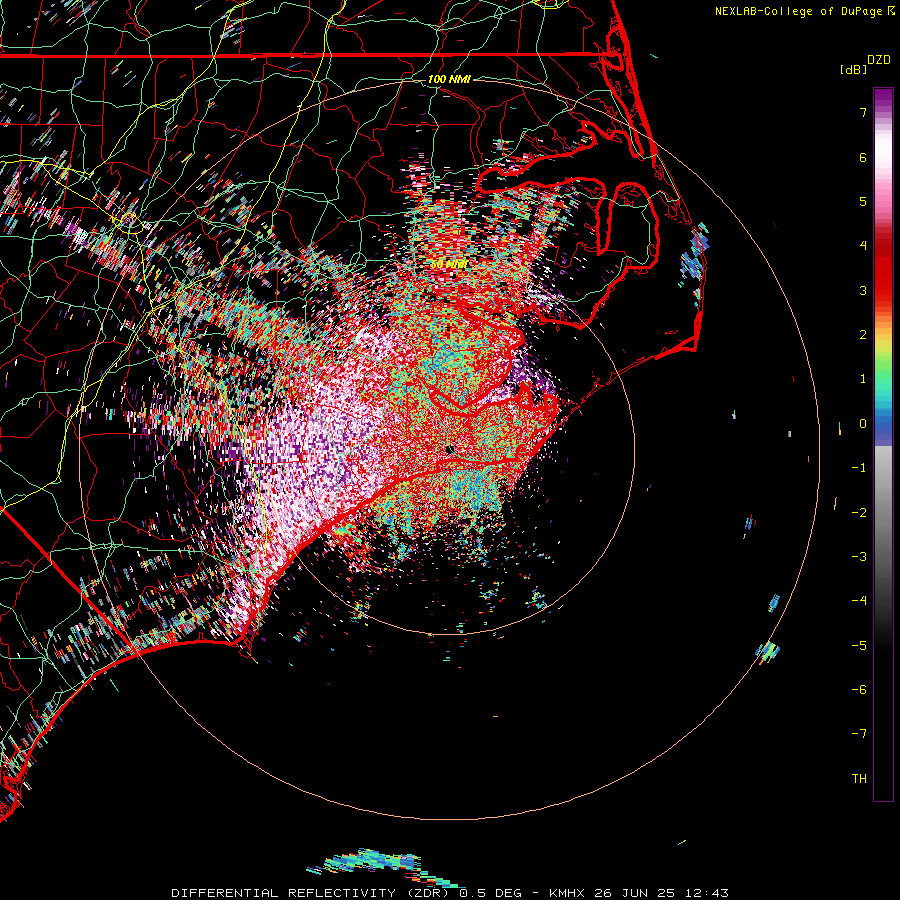Screen dimensions: 900x900
Task: Click the NEXLAB-College of DuPage label
Action: (x=799, y=11)
